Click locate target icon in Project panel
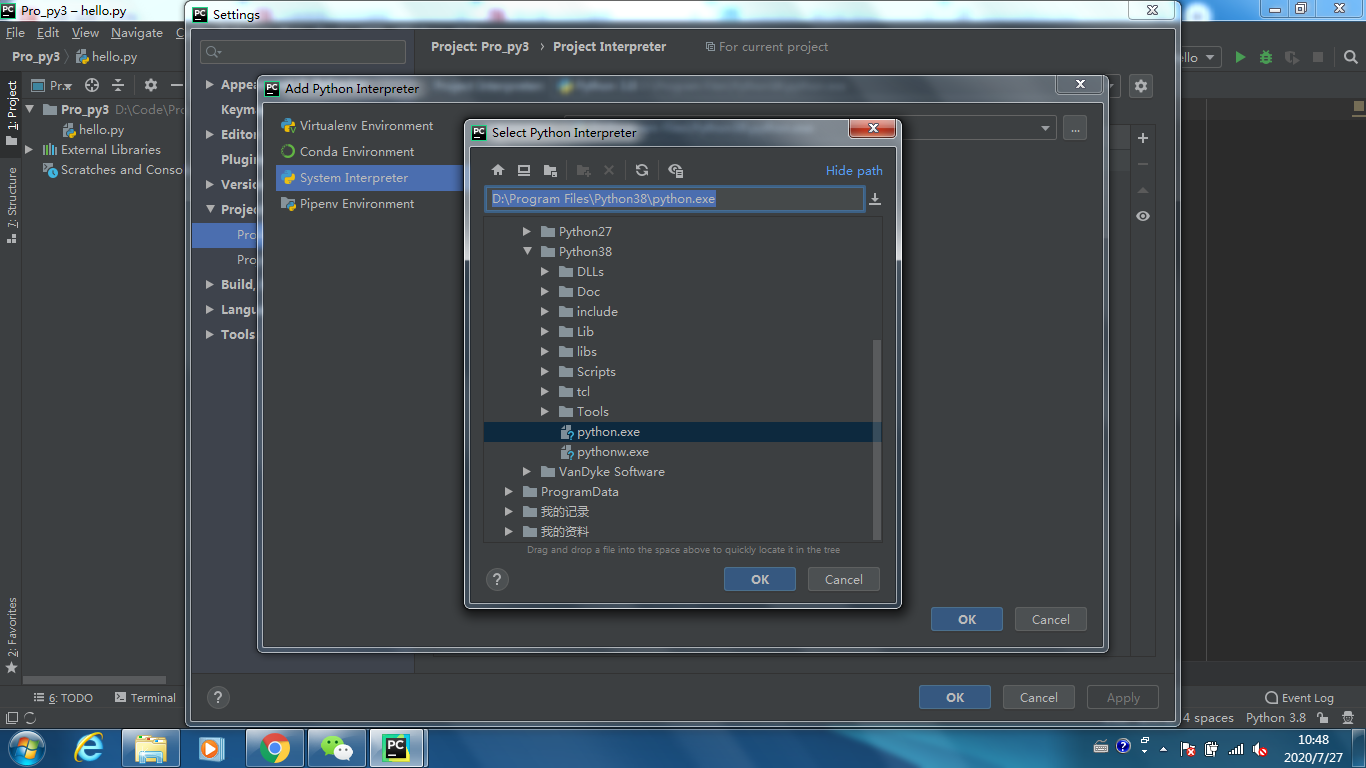Viewport: 1366px width, 768px height. (92, 85)
